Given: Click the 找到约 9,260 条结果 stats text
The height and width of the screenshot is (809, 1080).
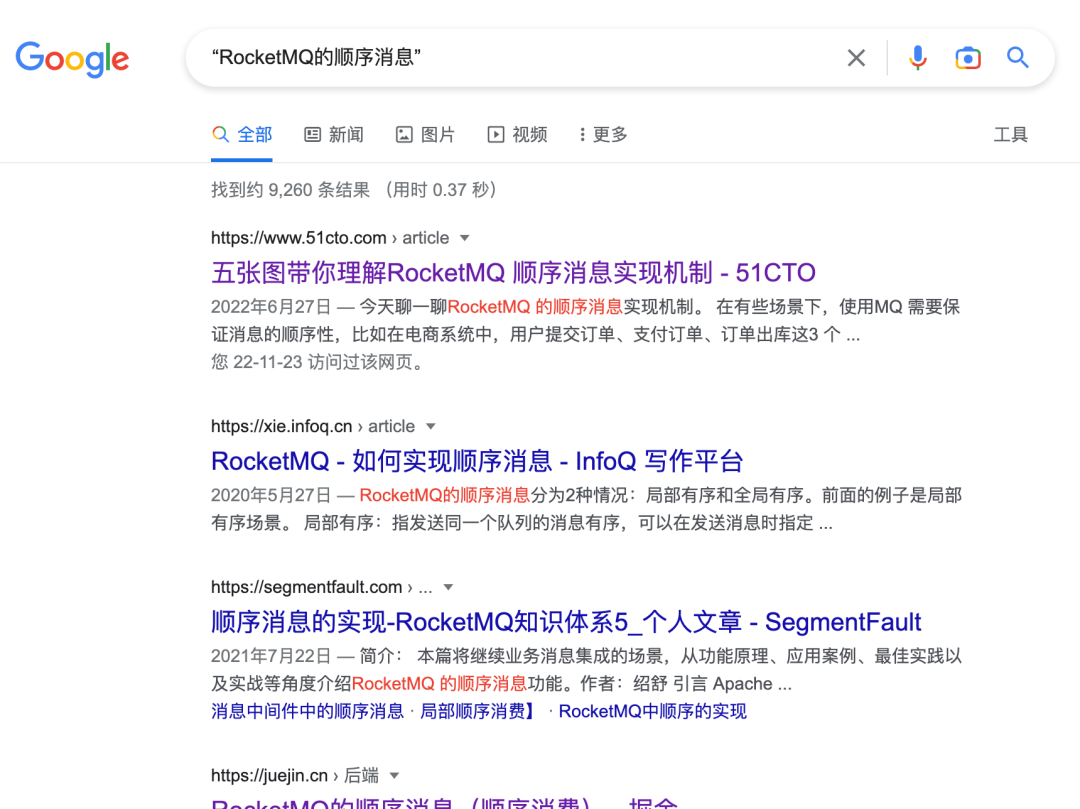Looking at the screenshot, I should click(291, 190).
